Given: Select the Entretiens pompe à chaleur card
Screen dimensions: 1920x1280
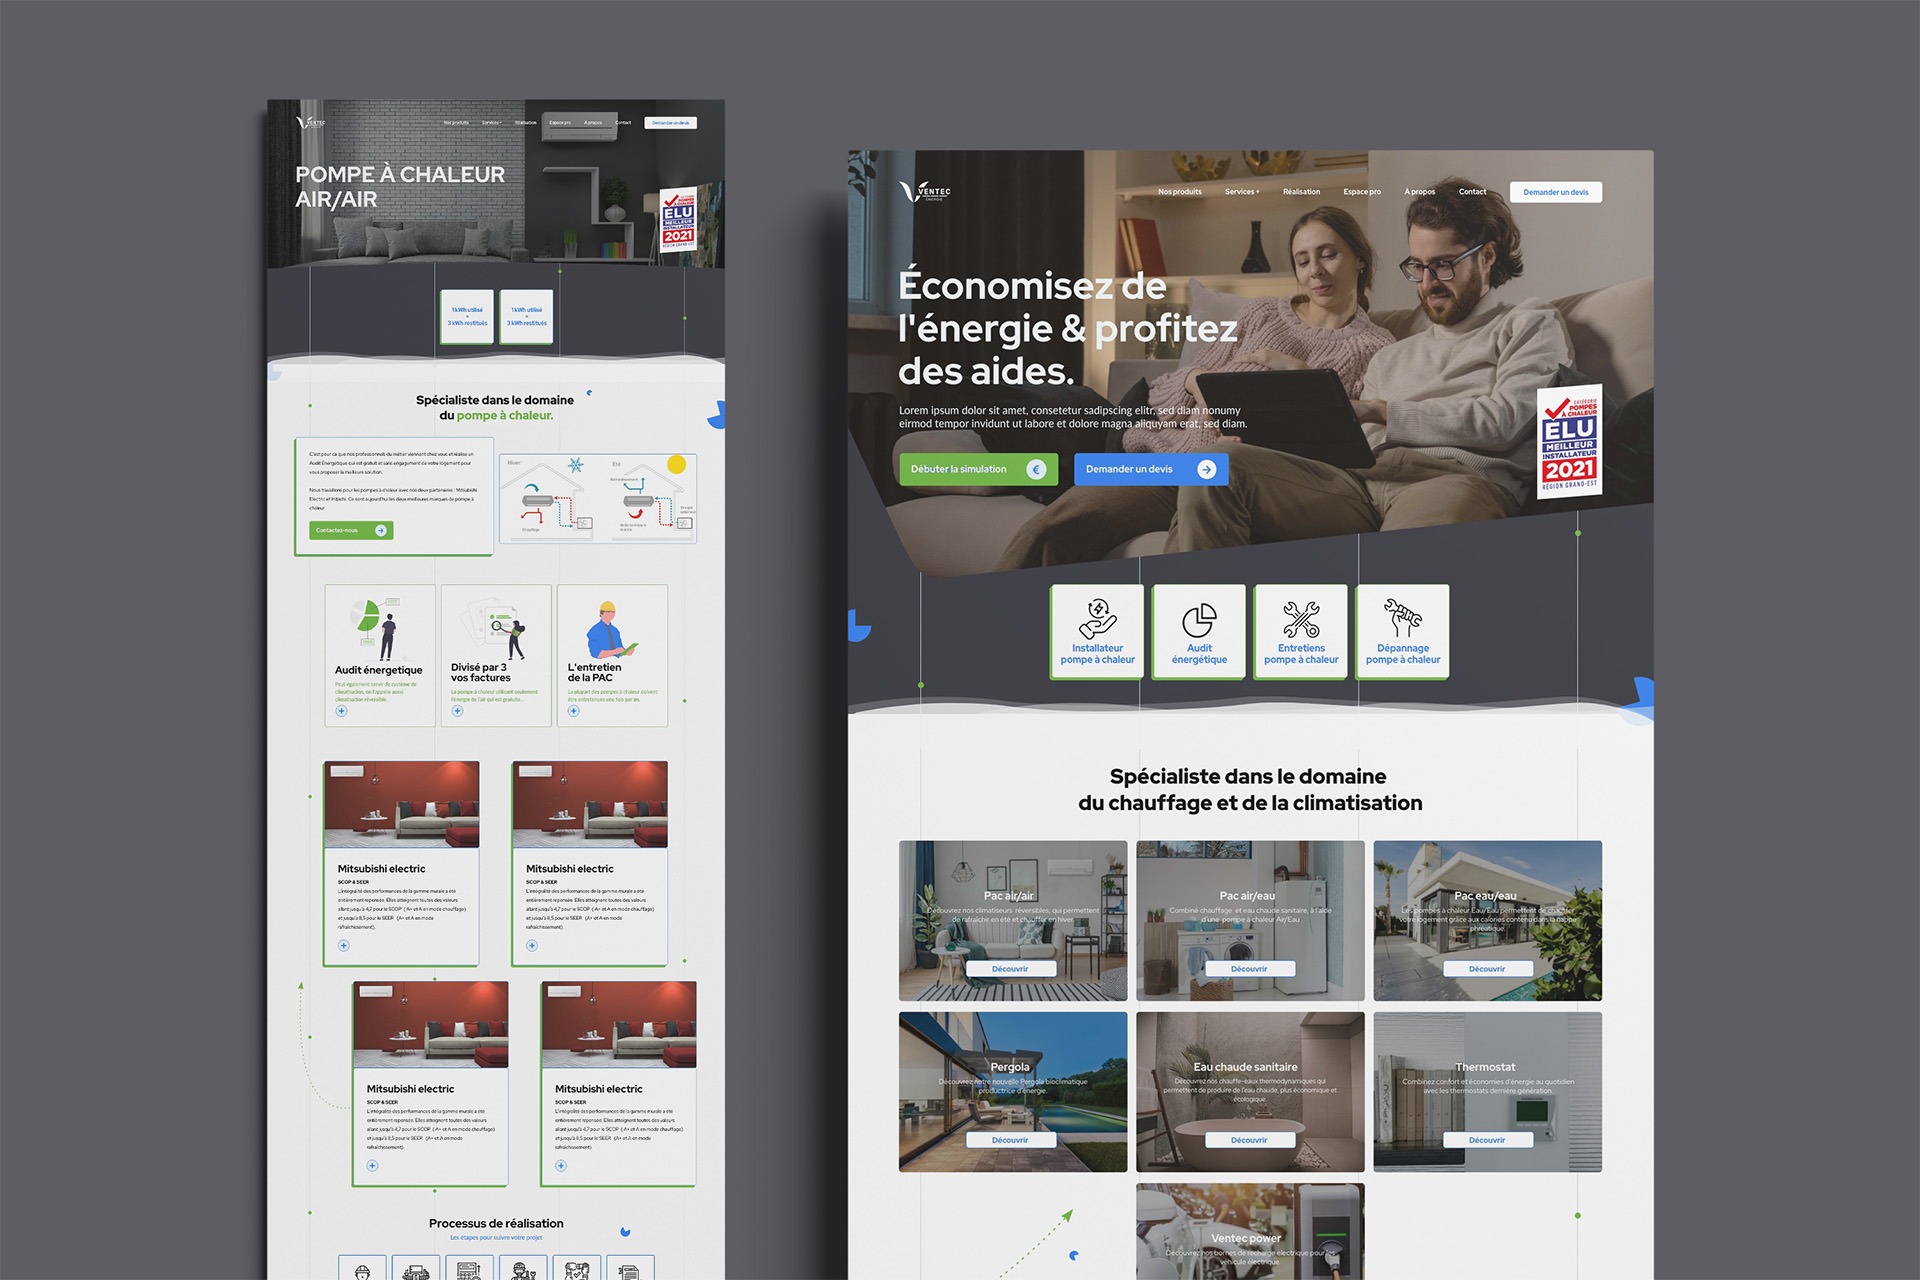Looking at the screenshot, I should coord(1301,632).
